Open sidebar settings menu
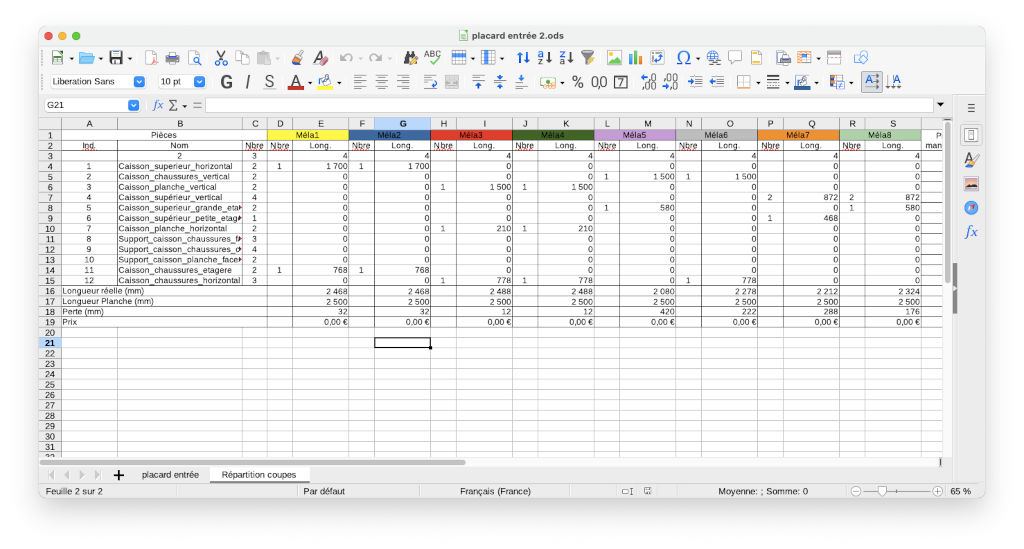 pos(971,108)
